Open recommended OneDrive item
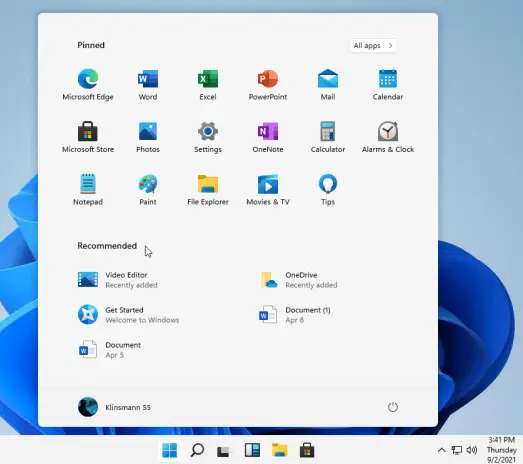This screenshot has width=523, height=464. pos(299,280)
